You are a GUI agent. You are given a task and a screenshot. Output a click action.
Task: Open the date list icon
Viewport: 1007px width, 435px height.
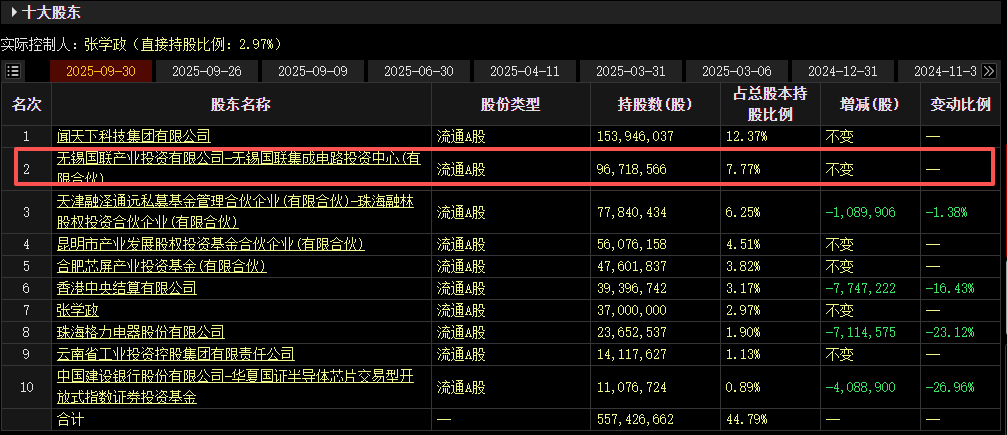pyautogui.click(x=13, y=71)
